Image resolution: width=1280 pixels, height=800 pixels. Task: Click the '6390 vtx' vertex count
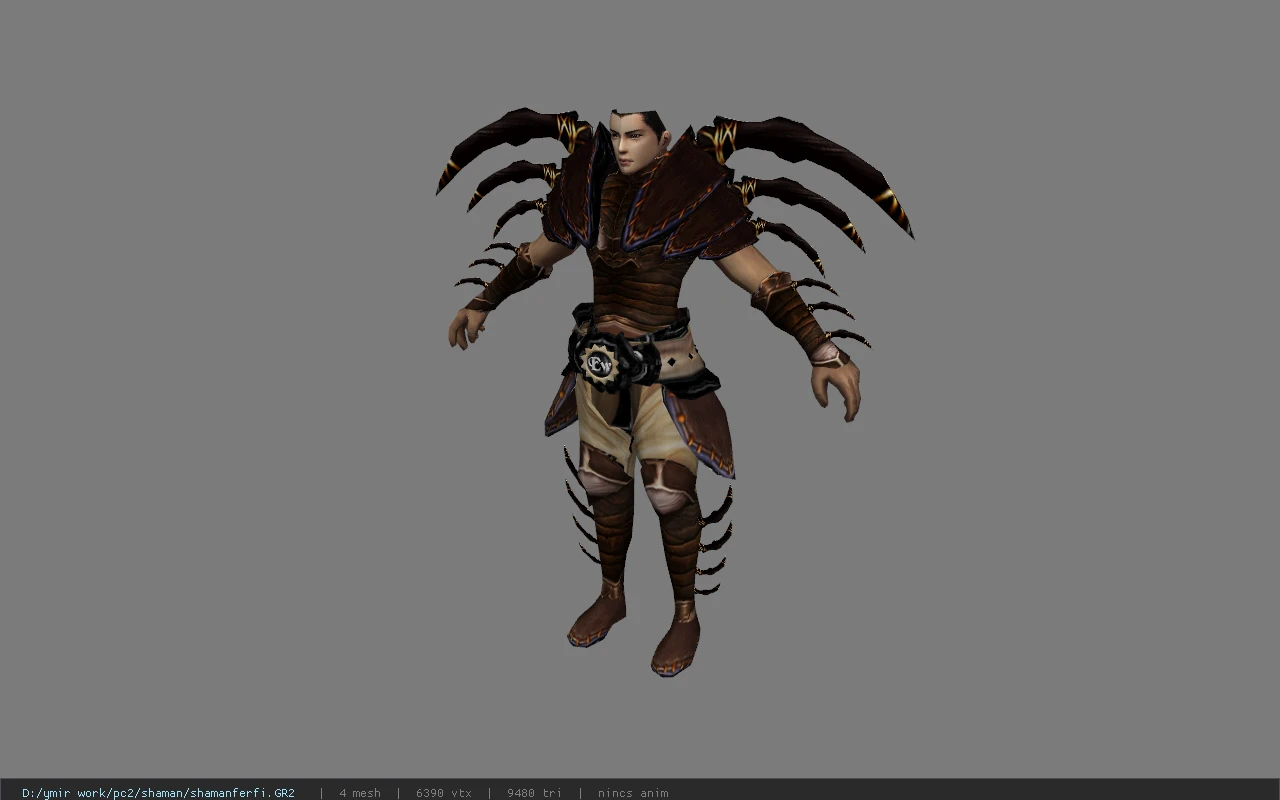coord(444,793)
